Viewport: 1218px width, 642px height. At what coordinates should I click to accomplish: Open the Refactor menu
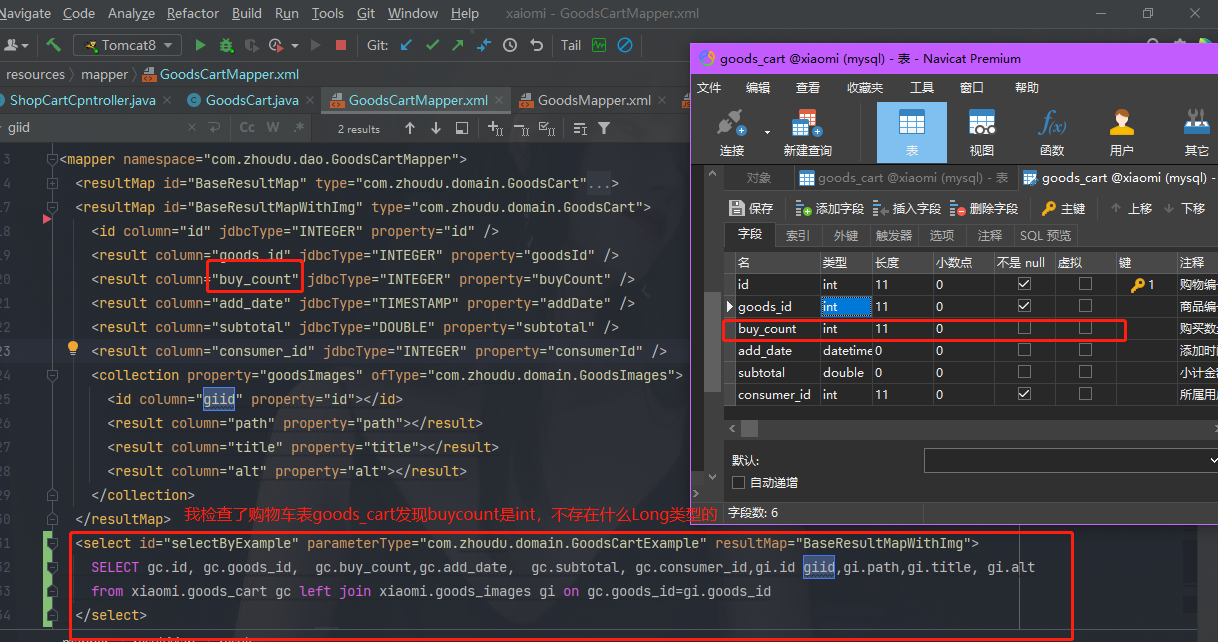(193, 13)
